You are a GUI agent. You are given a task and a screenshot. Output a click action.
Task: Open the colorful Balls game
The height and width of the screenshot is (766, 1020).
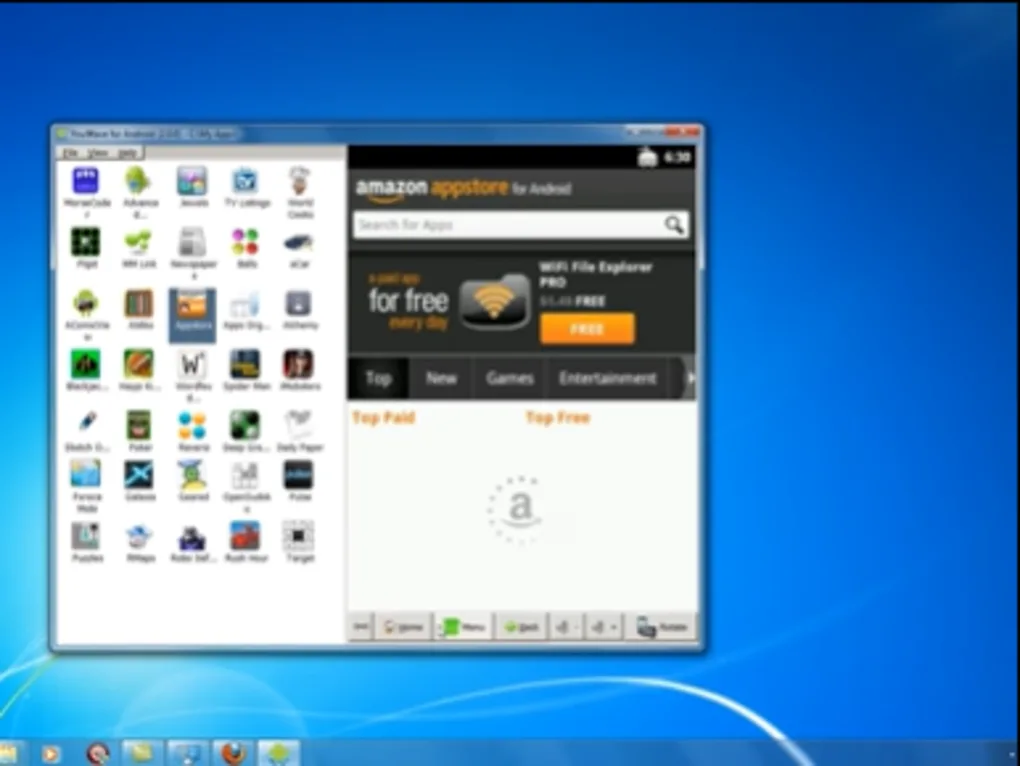pyautogui.click(x=245, y=242)
